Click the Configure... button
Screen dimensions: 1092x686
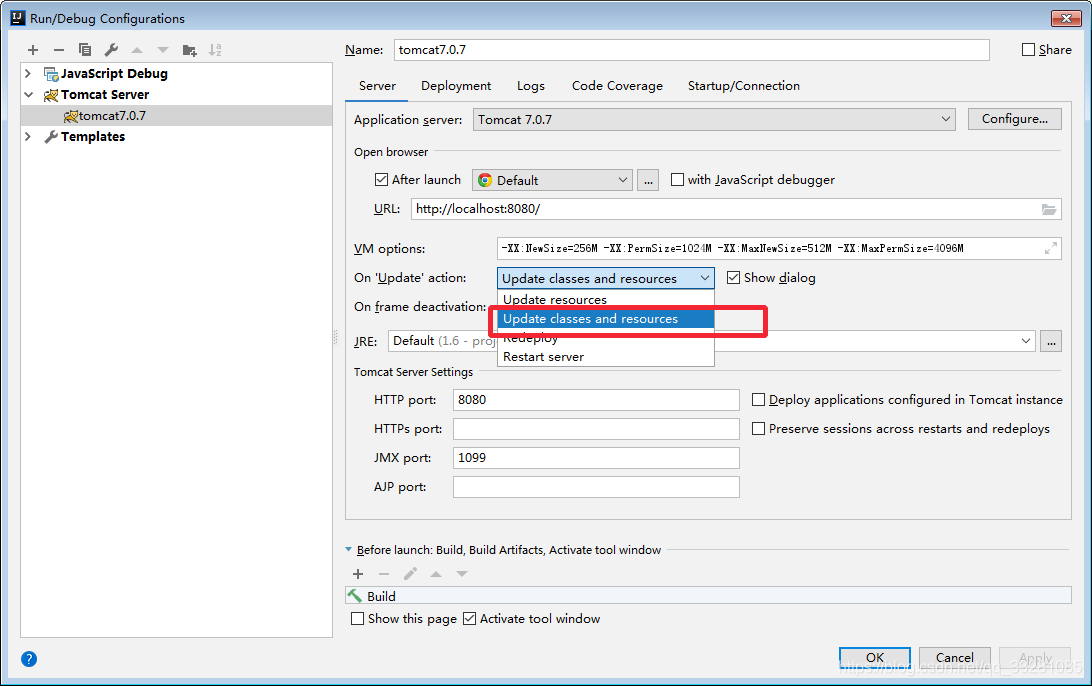click(x=1015, y=119)
